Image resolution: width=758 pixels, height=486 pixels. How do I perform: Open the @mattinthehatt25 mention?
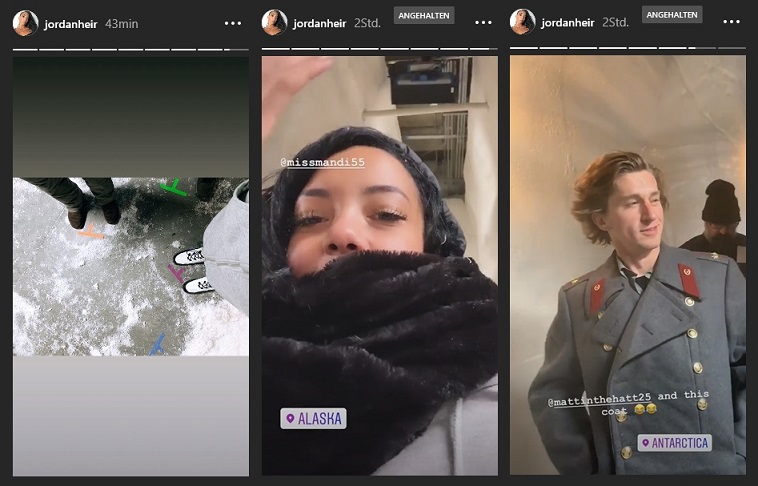(599, 400)
